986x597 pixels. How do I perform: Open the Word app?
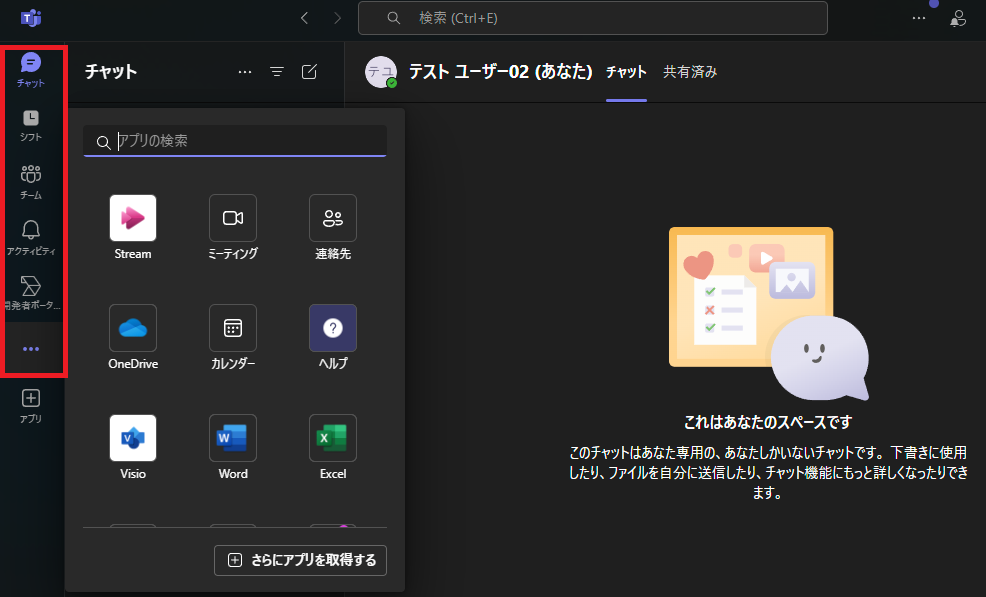coord(233,448)
